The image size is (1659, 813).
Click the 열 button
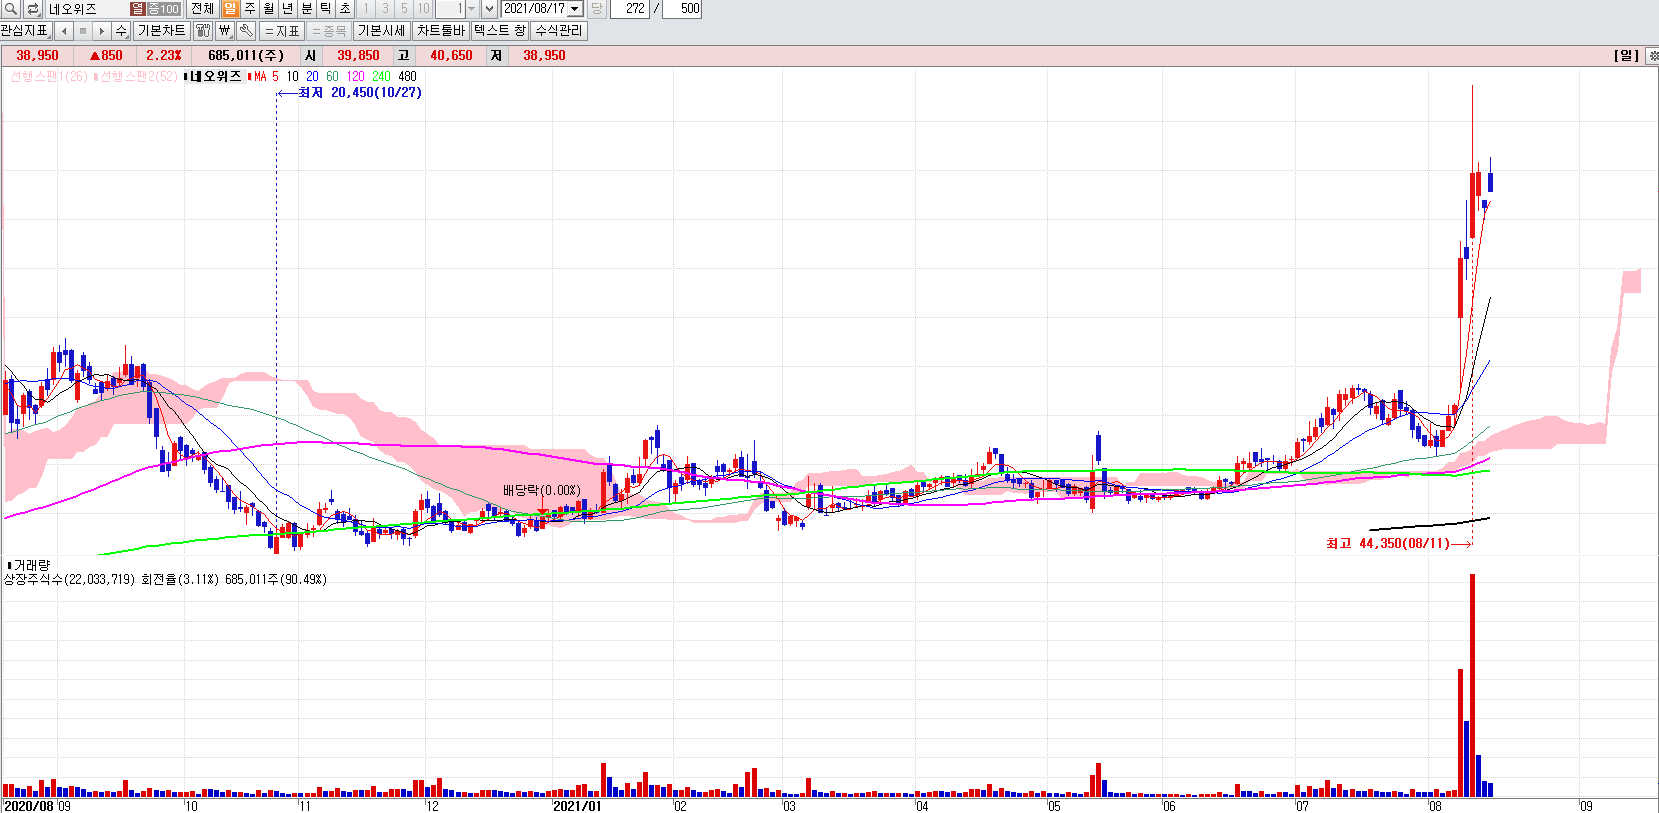[x=138, y=9]
